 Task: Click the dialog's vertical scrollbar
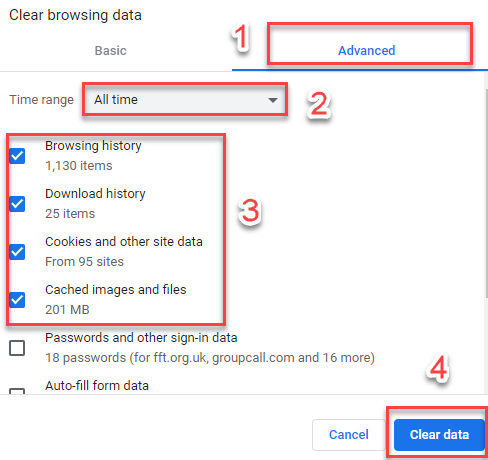pyautogui.click(x=486, y=193)
